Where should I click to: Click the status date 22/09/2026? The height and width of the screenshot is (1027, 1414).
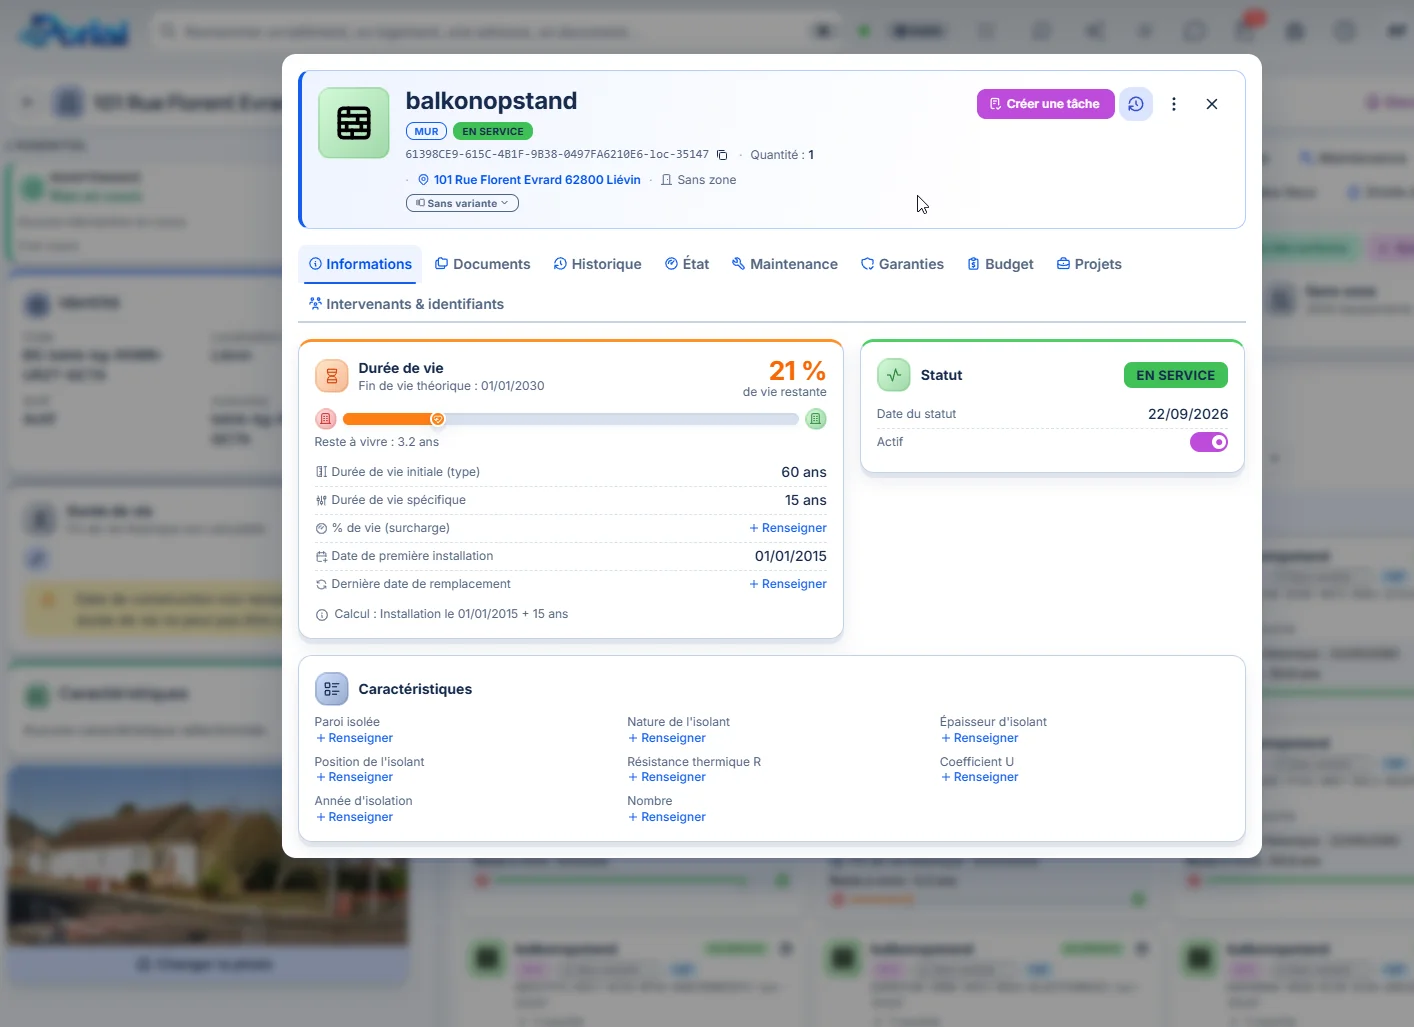click(x=1188, y=414)
